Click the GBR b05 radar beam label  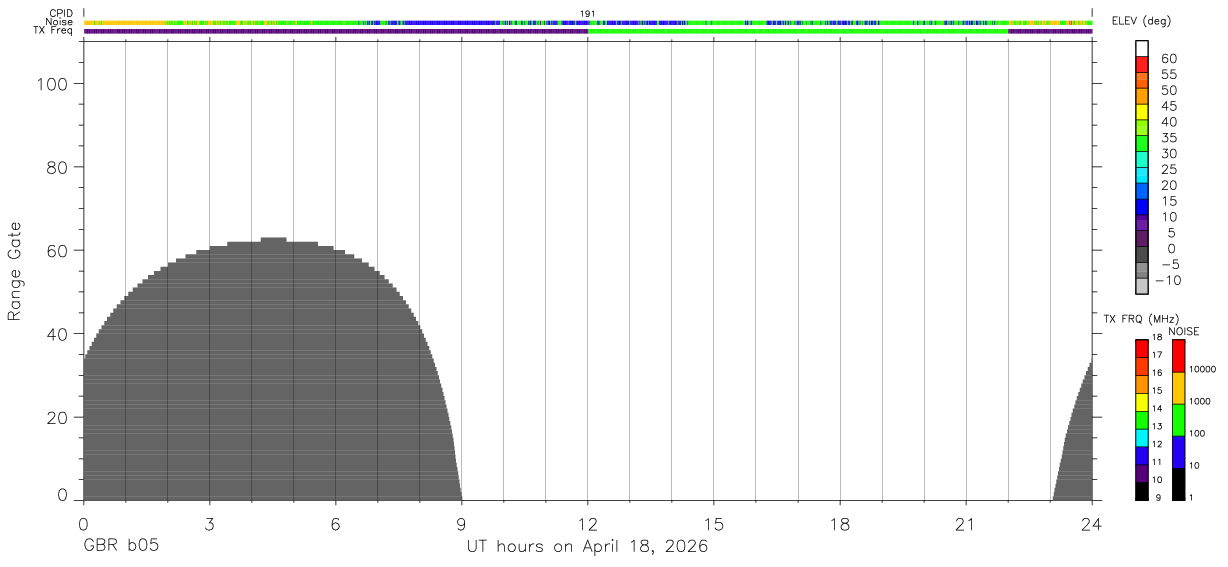(120, 547)
